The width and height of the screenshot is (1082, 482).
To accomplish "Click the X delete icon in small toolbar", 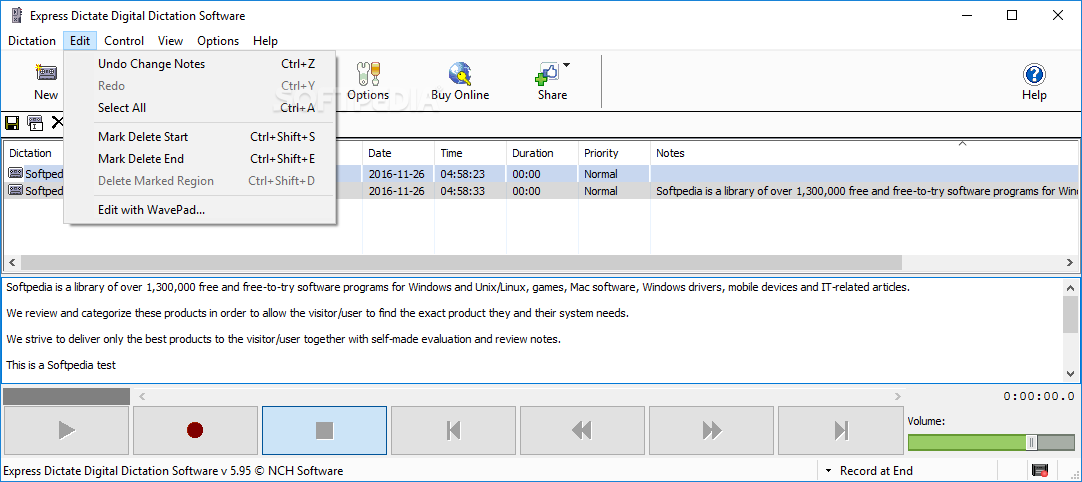I will pos(57,123).
